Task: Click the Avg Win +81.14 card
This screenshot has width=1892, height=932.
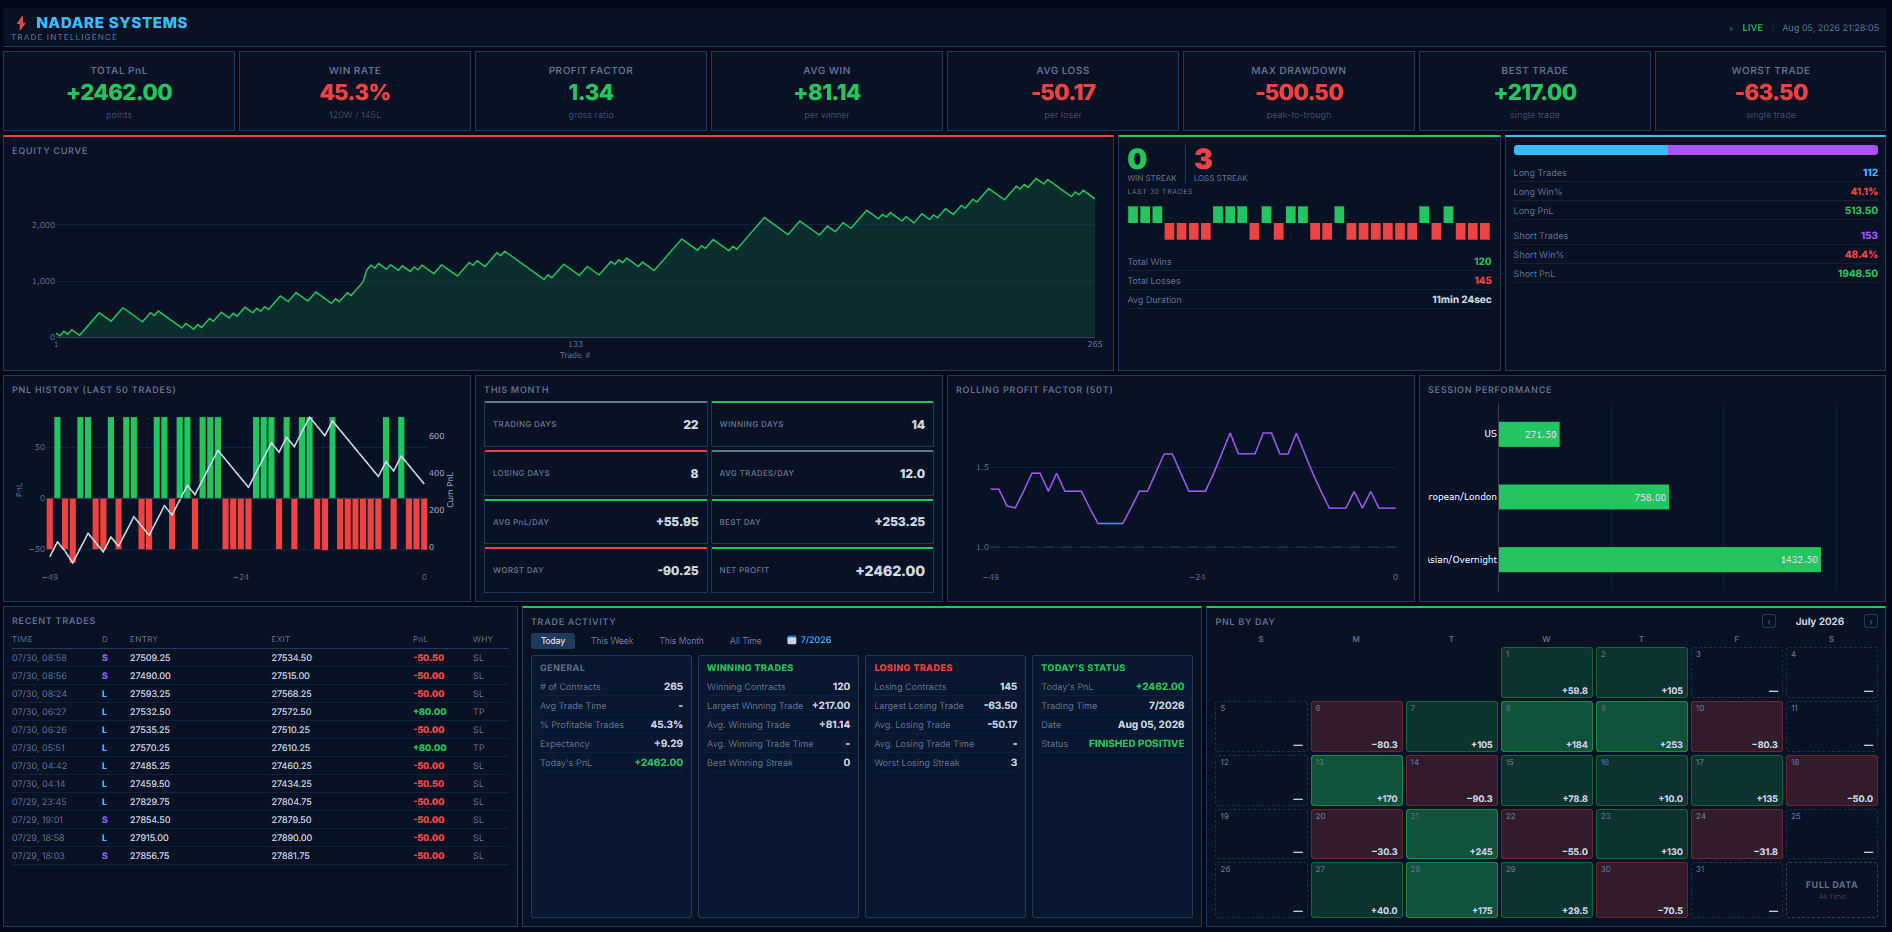Action: pos(827,91)
